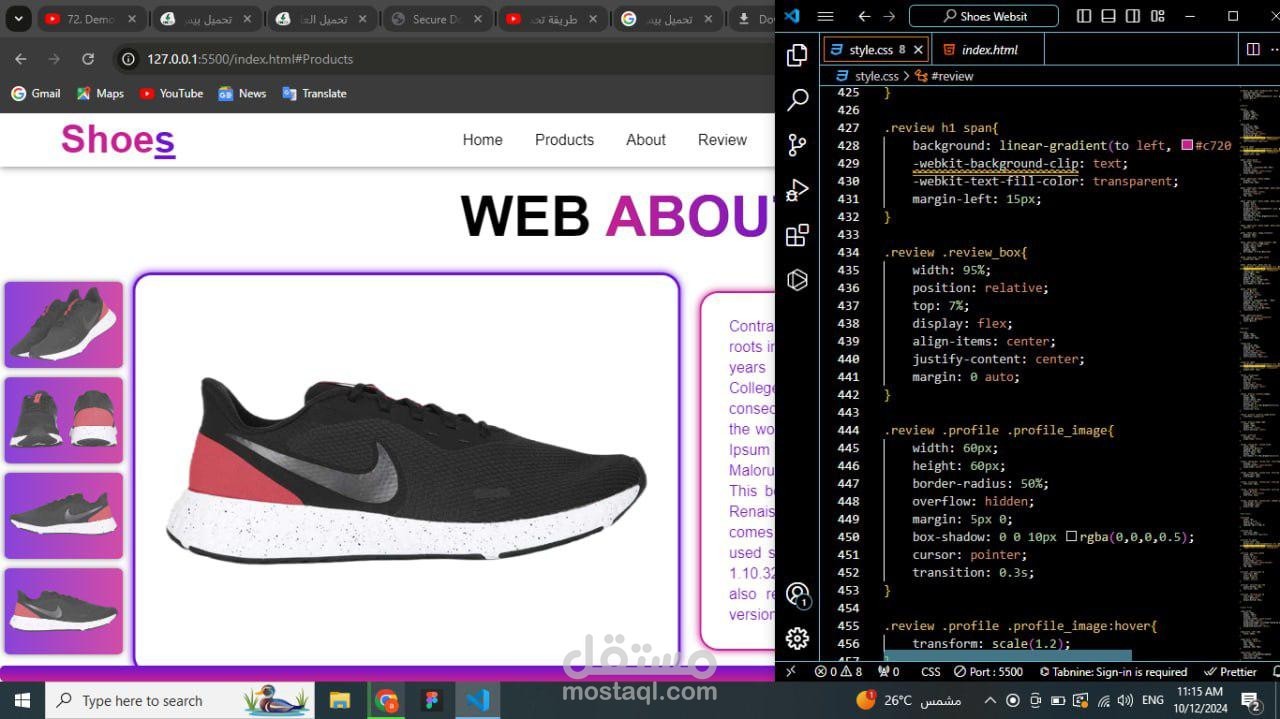This screenshot has height=719, width=1280.
Task: Select the 'Secure D...' browser tab
Action: pos(438,19)
